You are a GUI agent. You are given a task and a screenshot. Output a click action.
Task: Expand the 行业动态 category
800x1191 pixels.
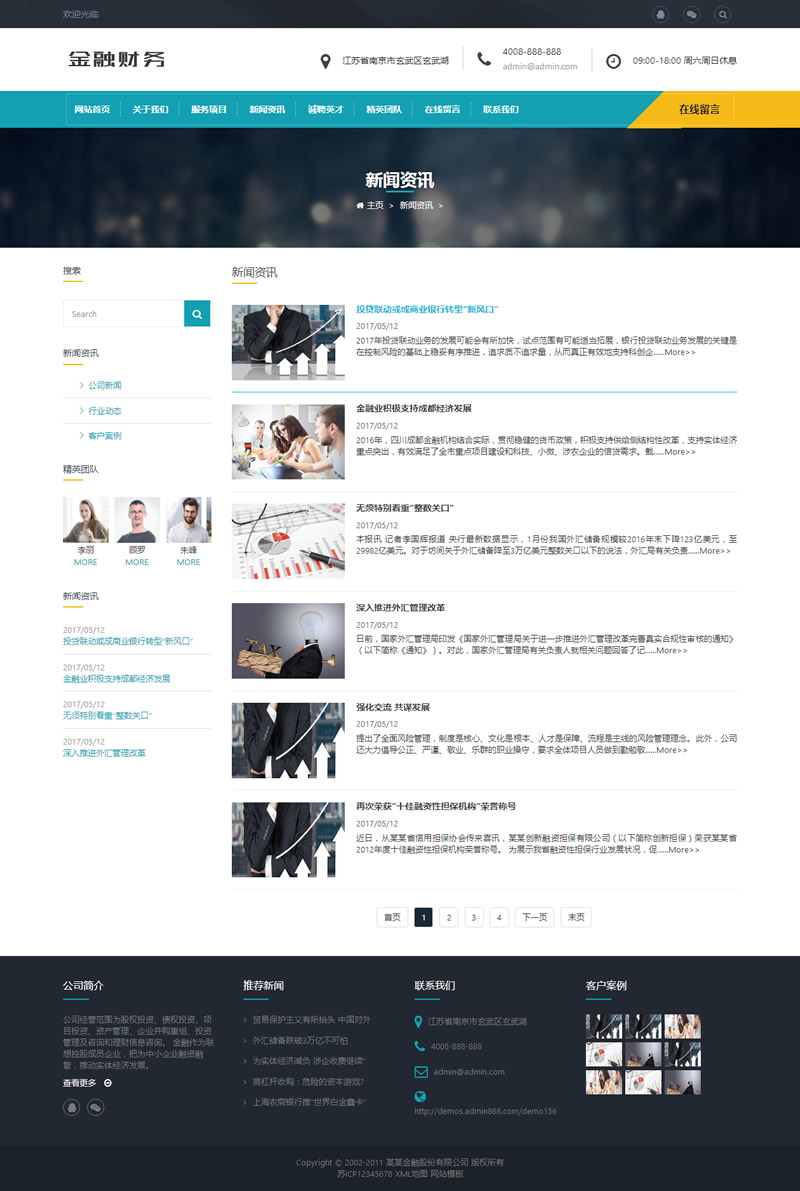pyautogui.click(x=106, y=410)
